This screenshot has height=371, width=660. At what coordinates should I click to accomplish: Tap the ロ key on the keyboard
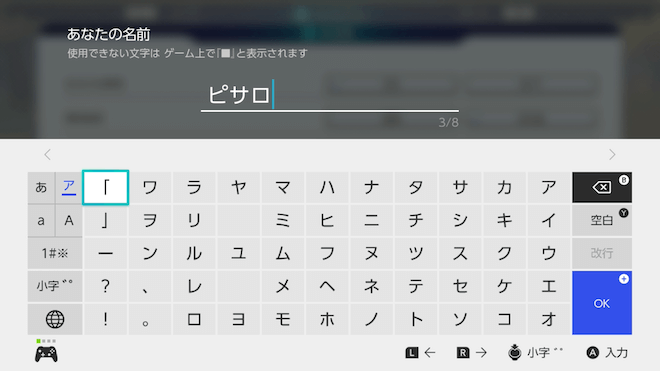pyautogui.click(x=194, y=320)
